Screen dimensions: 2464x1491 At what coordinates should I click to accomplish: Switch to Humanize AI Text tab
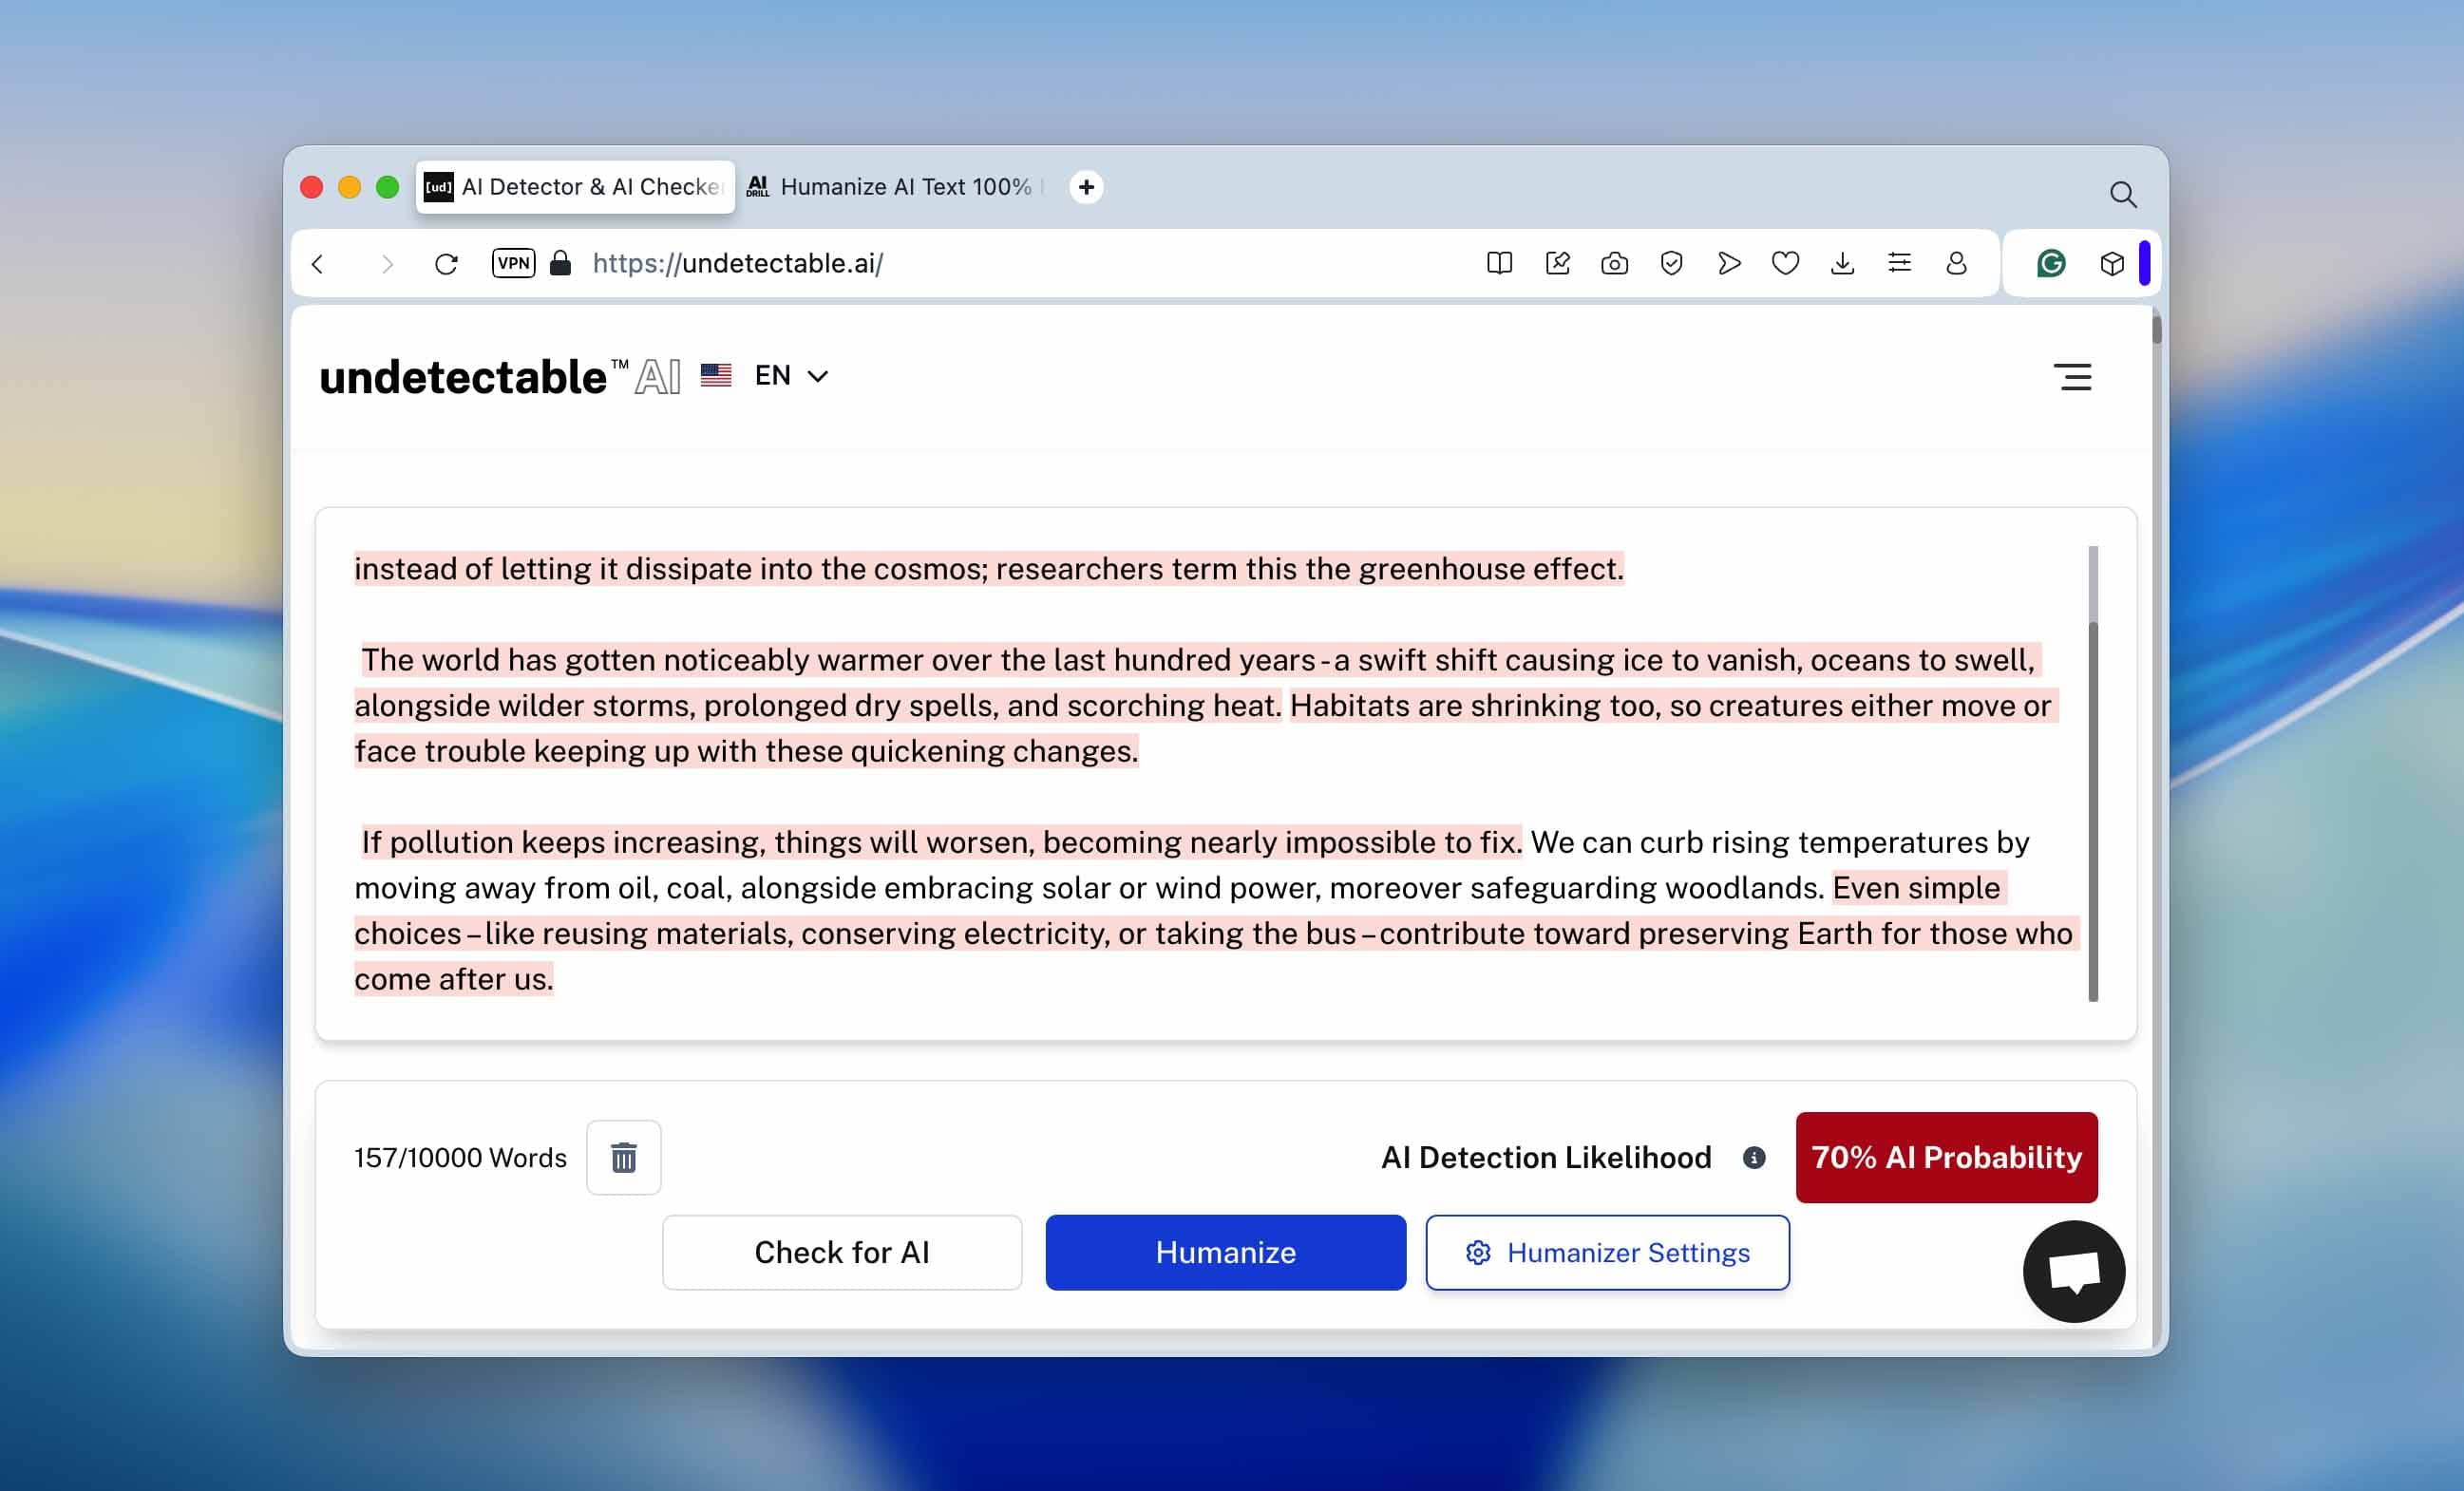tap(893, 187)
